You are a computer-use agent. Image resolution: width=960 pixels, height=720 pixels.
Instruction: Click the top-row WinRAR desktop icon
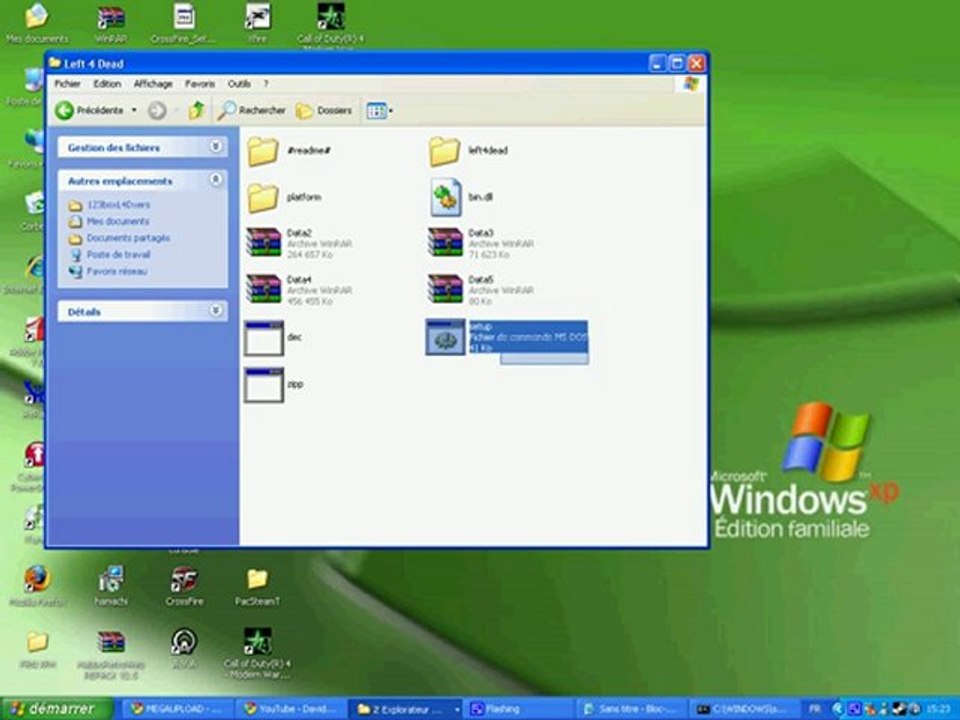click(111, 23)
